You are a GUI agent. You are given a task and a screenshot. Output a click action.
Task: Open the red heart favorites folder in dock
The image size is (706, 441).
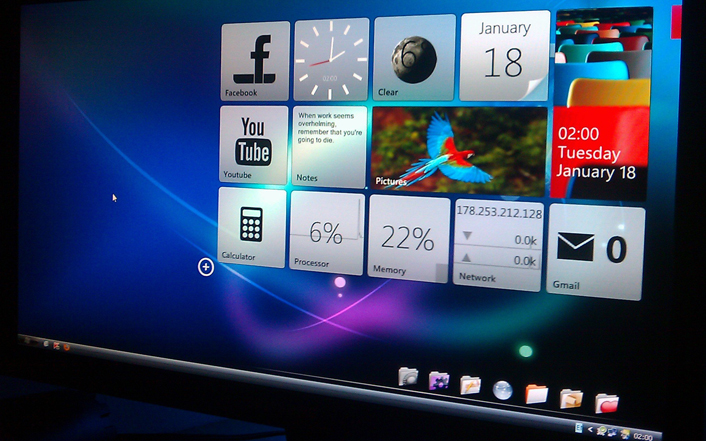click(606, 403)
